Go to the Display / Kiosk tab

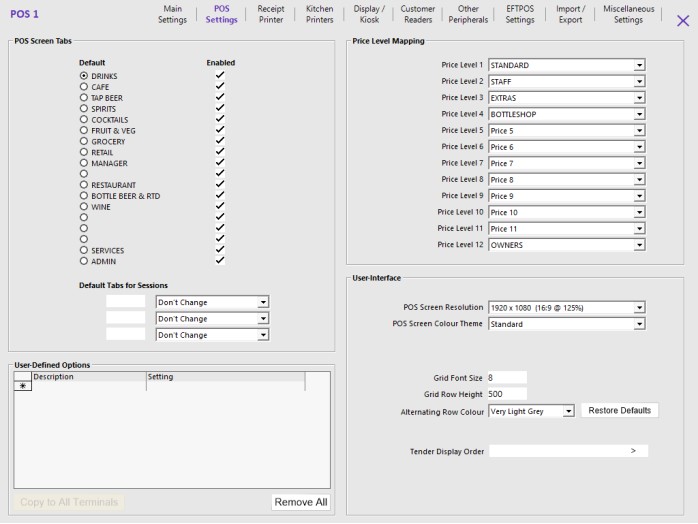(369, 14)
